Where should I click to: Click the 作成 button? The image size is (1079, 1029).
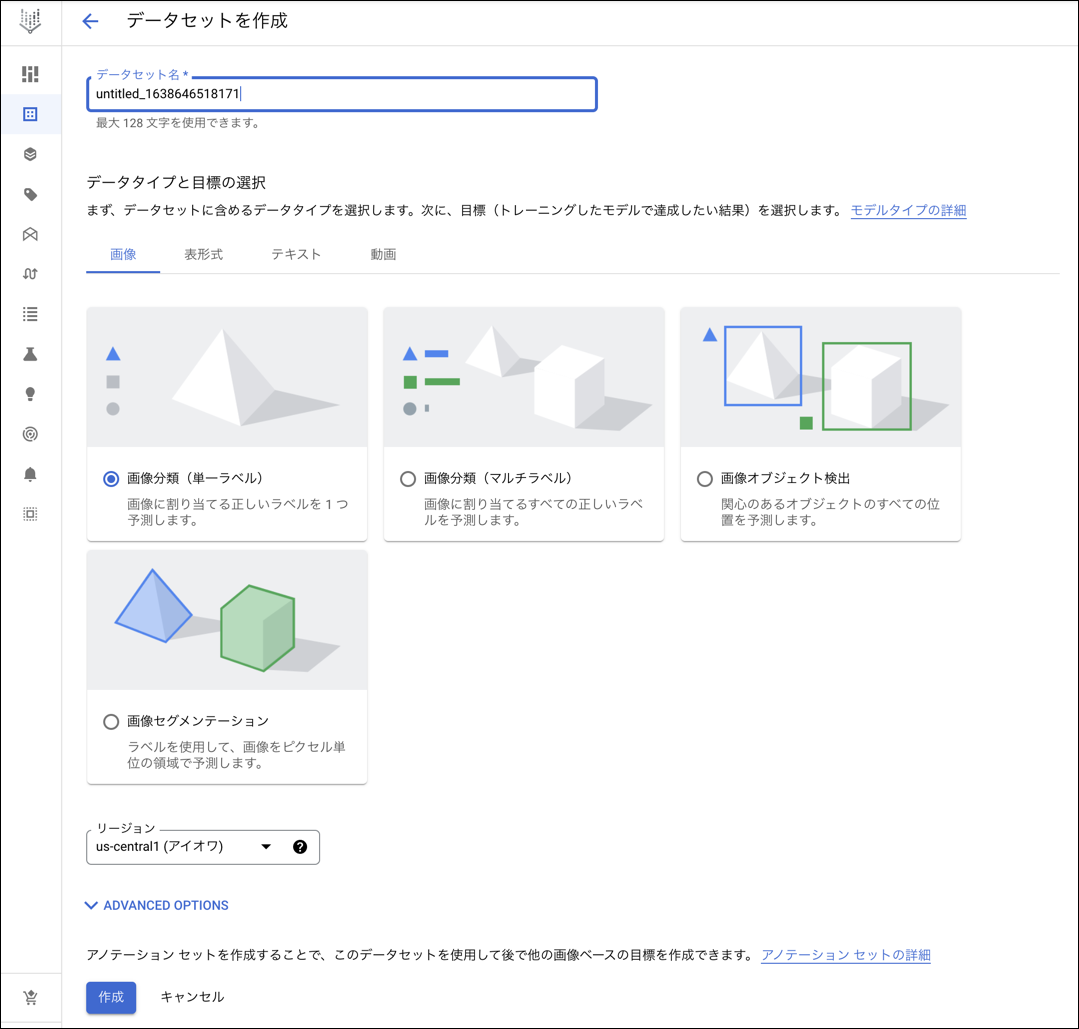(x=111, y=997)
